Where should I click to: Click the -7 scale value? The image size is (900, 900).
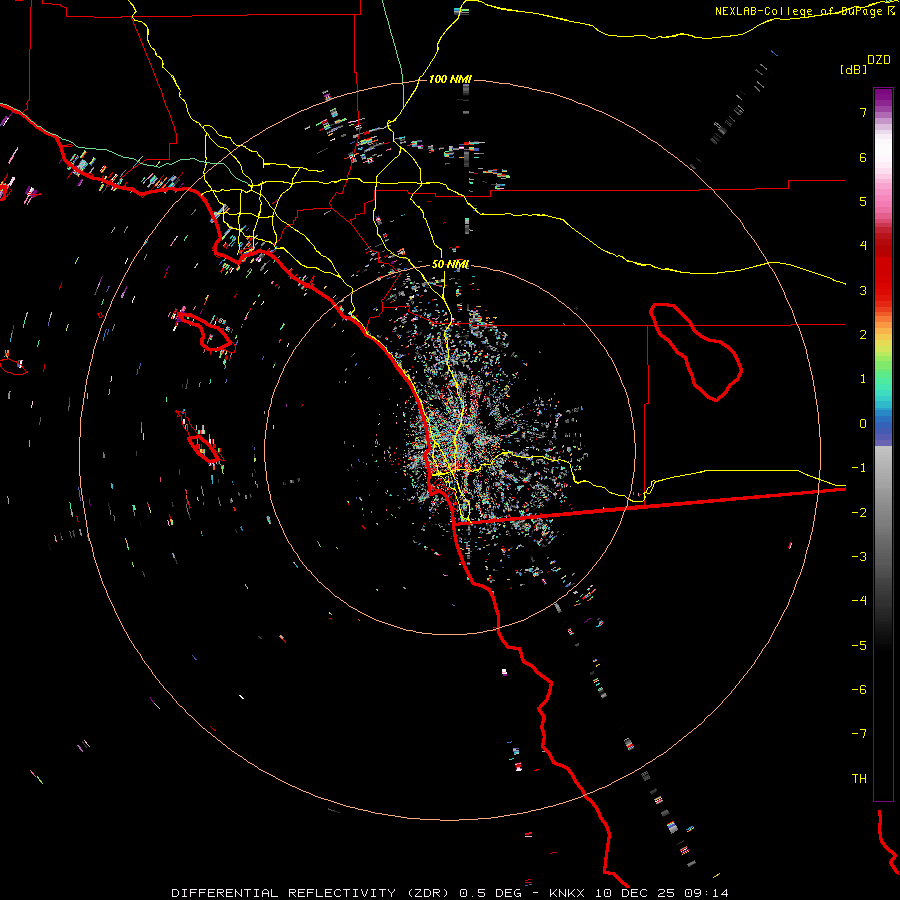point(859,734)
